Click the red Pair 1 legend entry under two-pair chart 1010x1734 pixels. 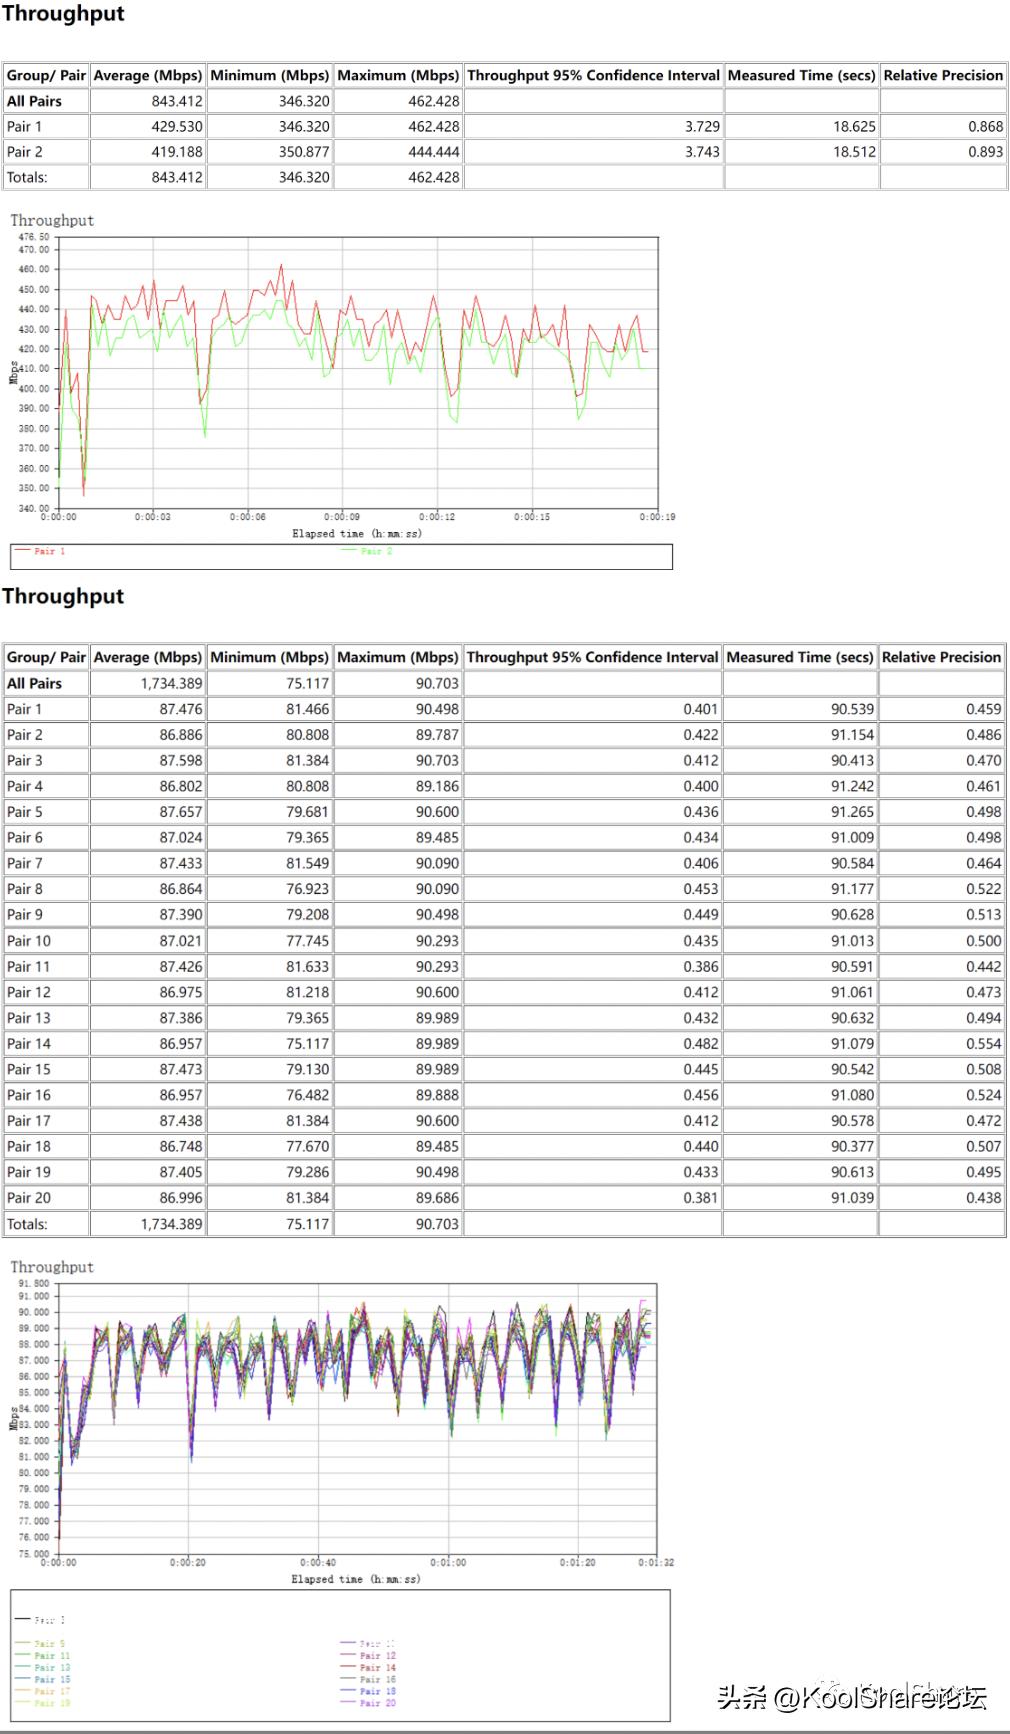tap(40, 551)
